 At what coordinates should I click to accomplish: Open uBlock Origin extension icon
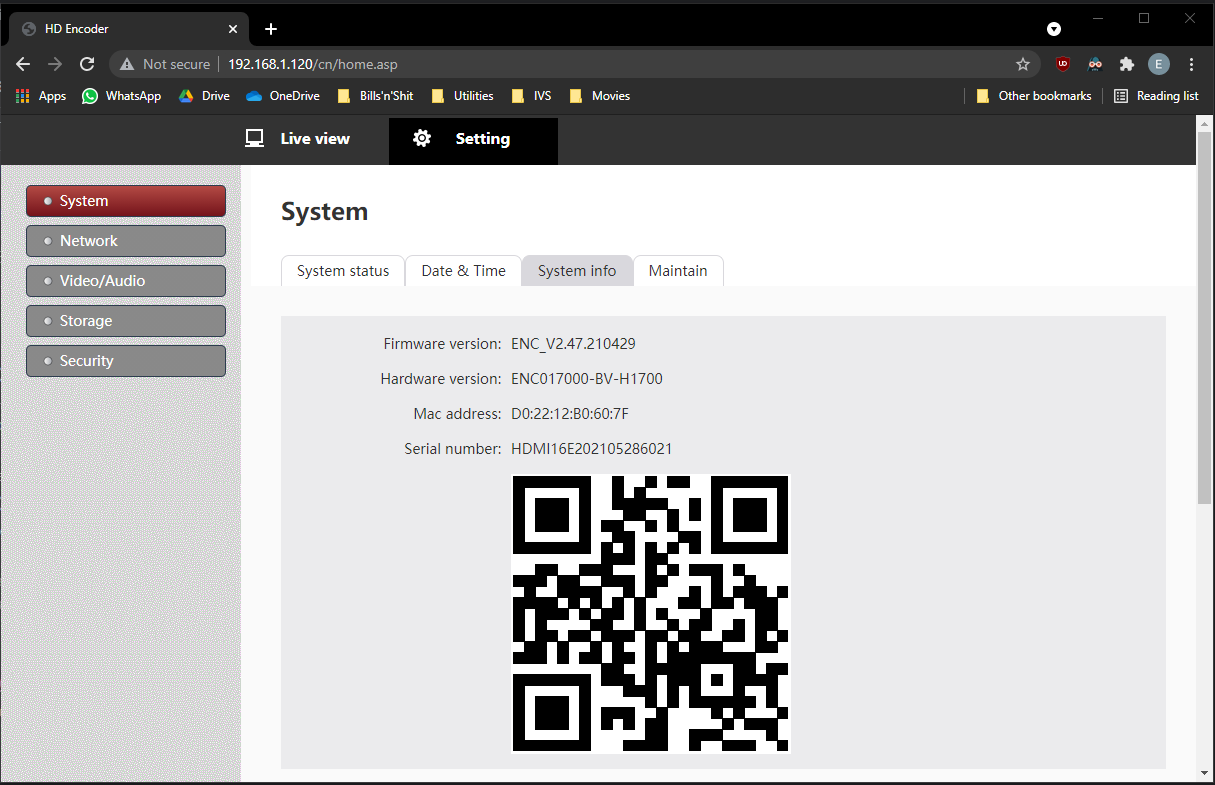(1063, 64)
